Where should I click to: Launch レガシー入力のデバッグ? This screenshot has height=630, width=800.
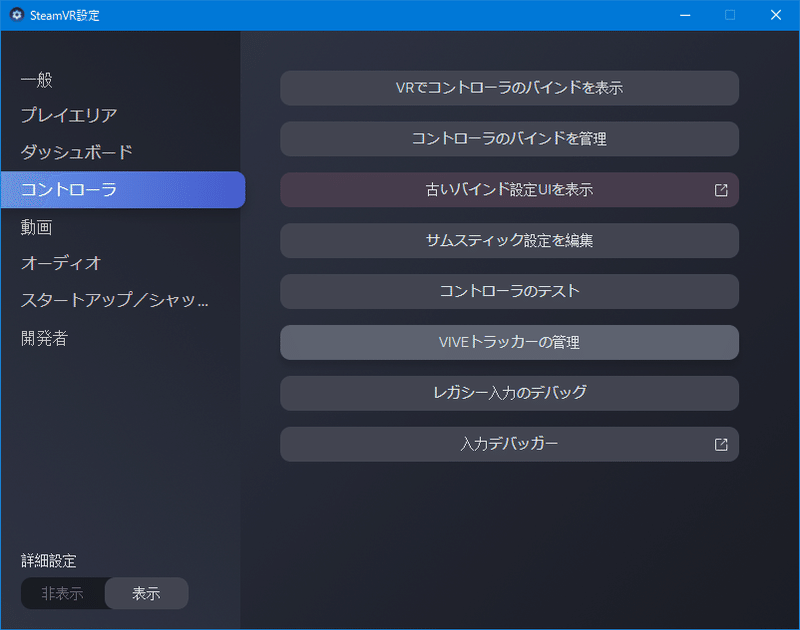(510, 393)
